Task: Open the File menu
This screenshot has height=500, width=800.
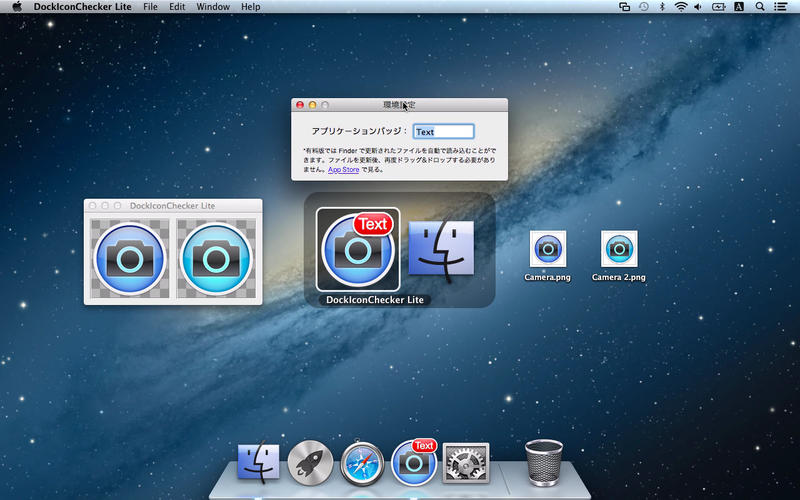Action: pyautogui.click(x=150, y=7)
